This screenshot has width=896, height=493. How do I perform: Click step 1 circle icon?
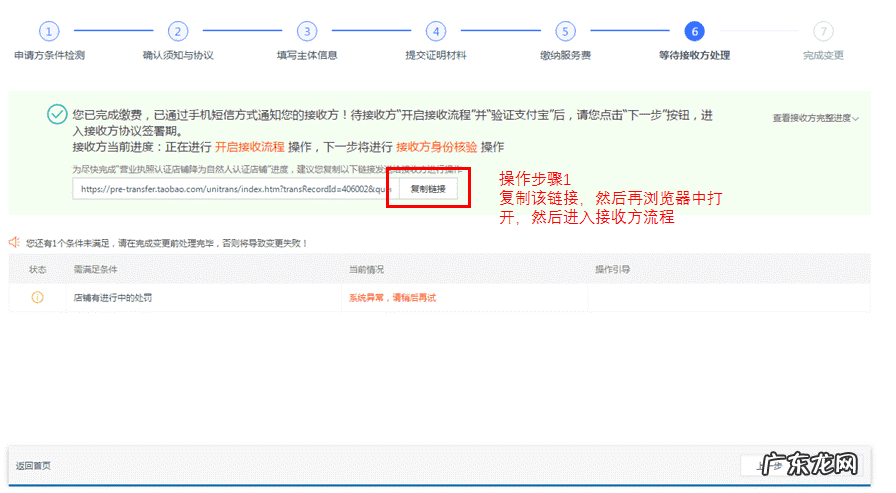tap(49, 31)
